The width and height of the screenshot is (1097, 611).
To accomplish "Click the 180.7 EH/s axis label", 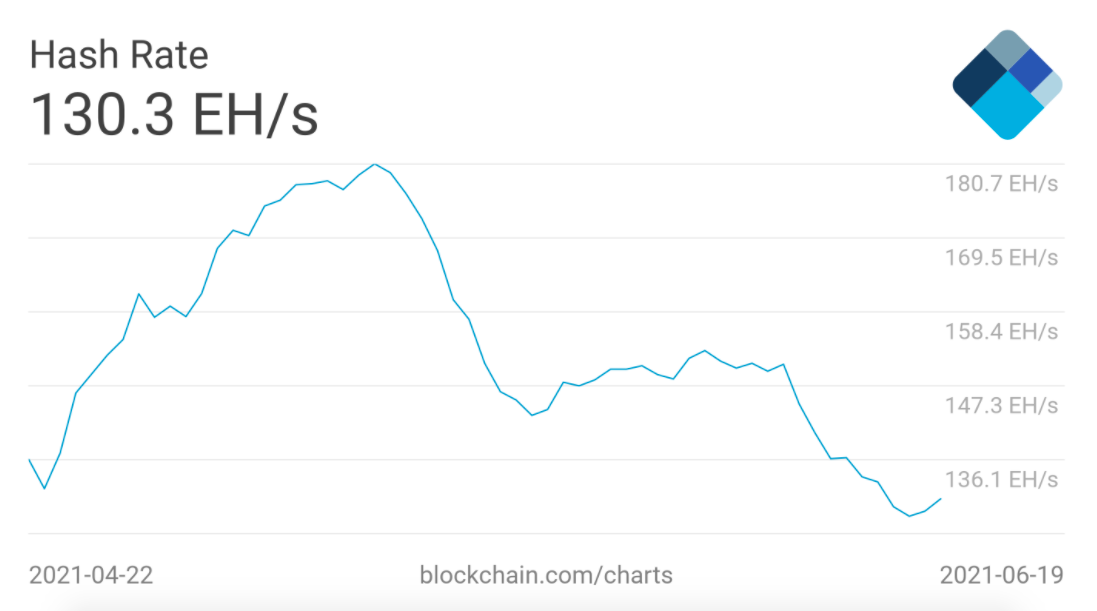I will point(1001,184).
